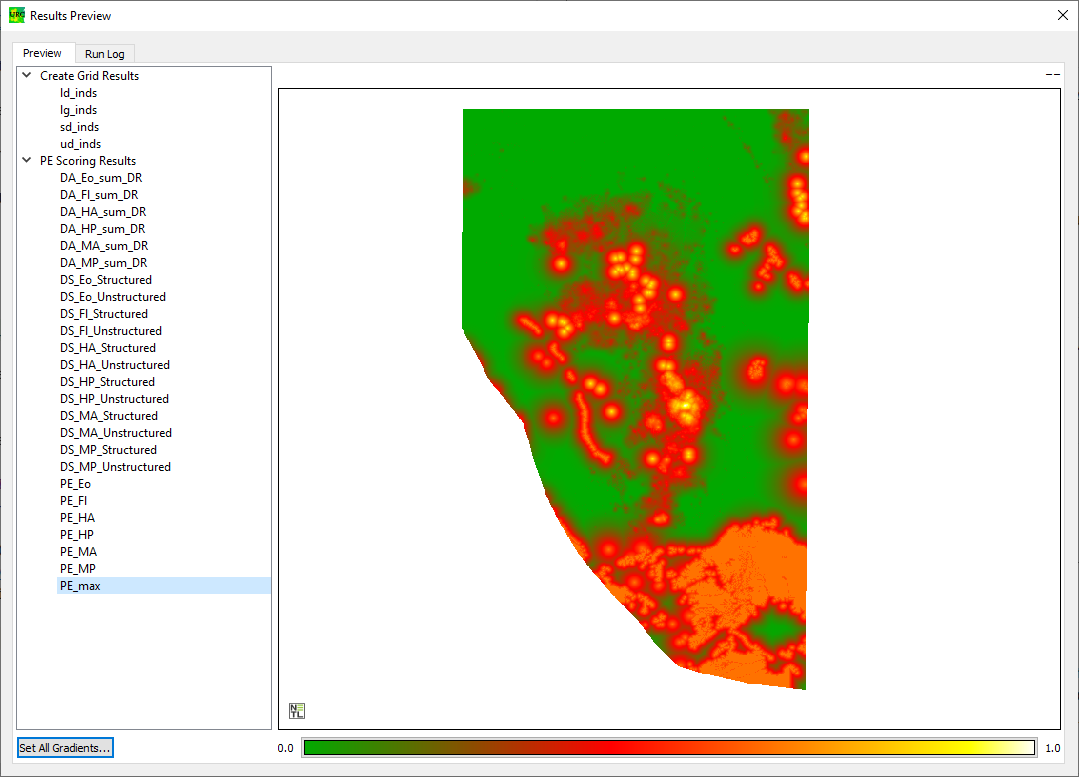Switch to the Preview tab
This screenshot has height=777, width=1079.
[x=42, y=53]
